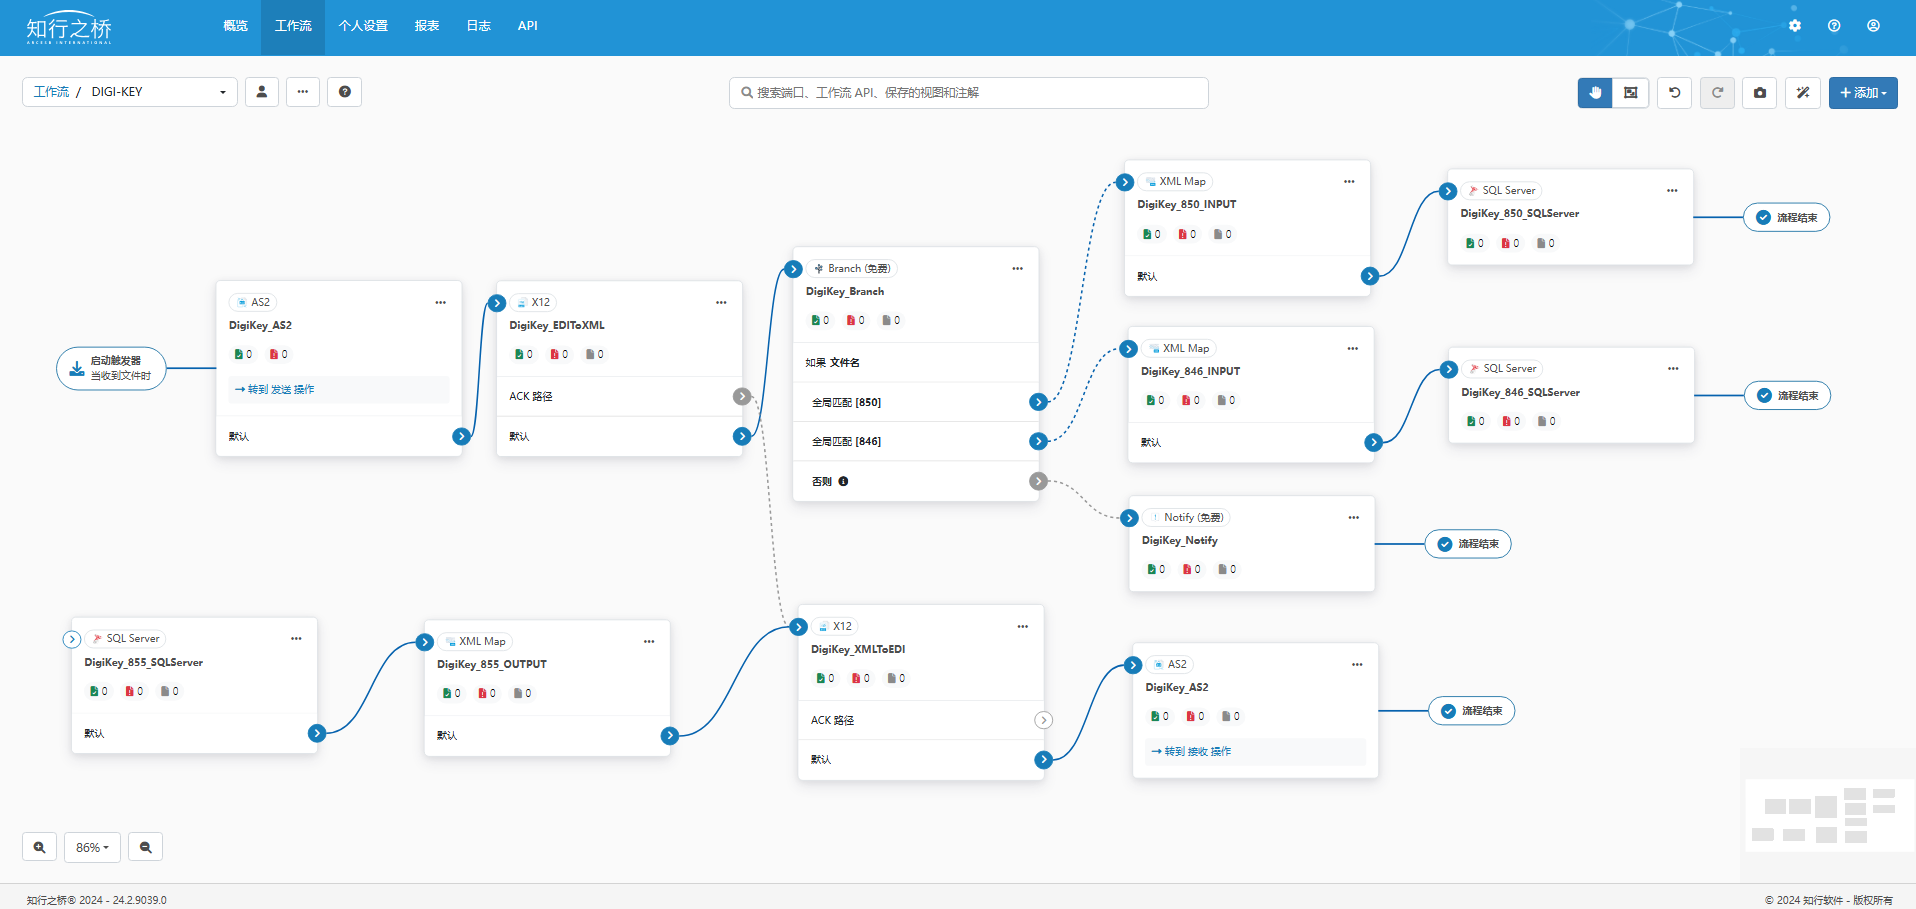Switch to 概览 tab
This screenshot has height=909, width=1916.
click(x=235, y=26)
